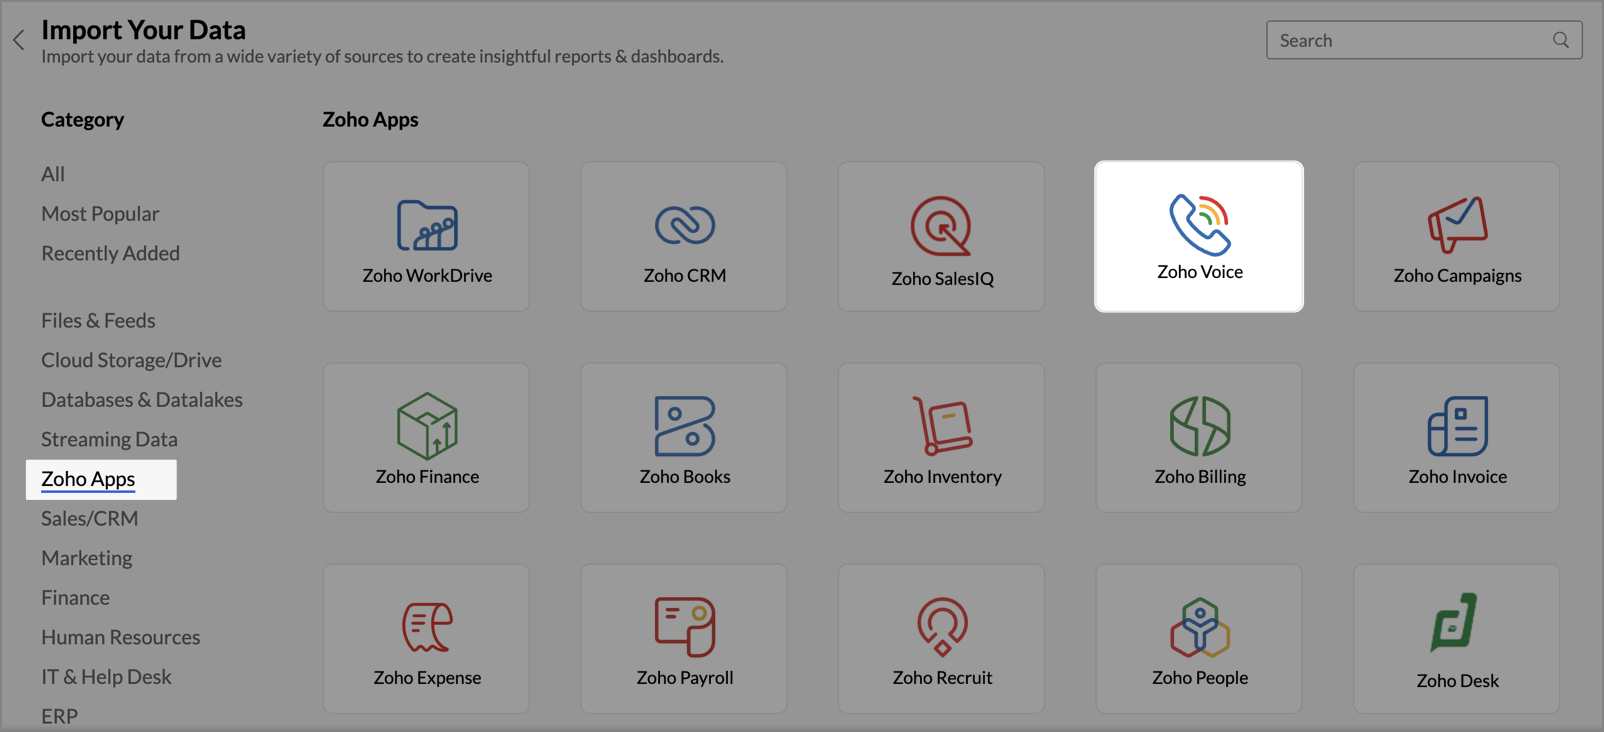Screen dimensions: 1604x732
Task: Select Cloud Storage/Drive category
Action: click(131, 360)
